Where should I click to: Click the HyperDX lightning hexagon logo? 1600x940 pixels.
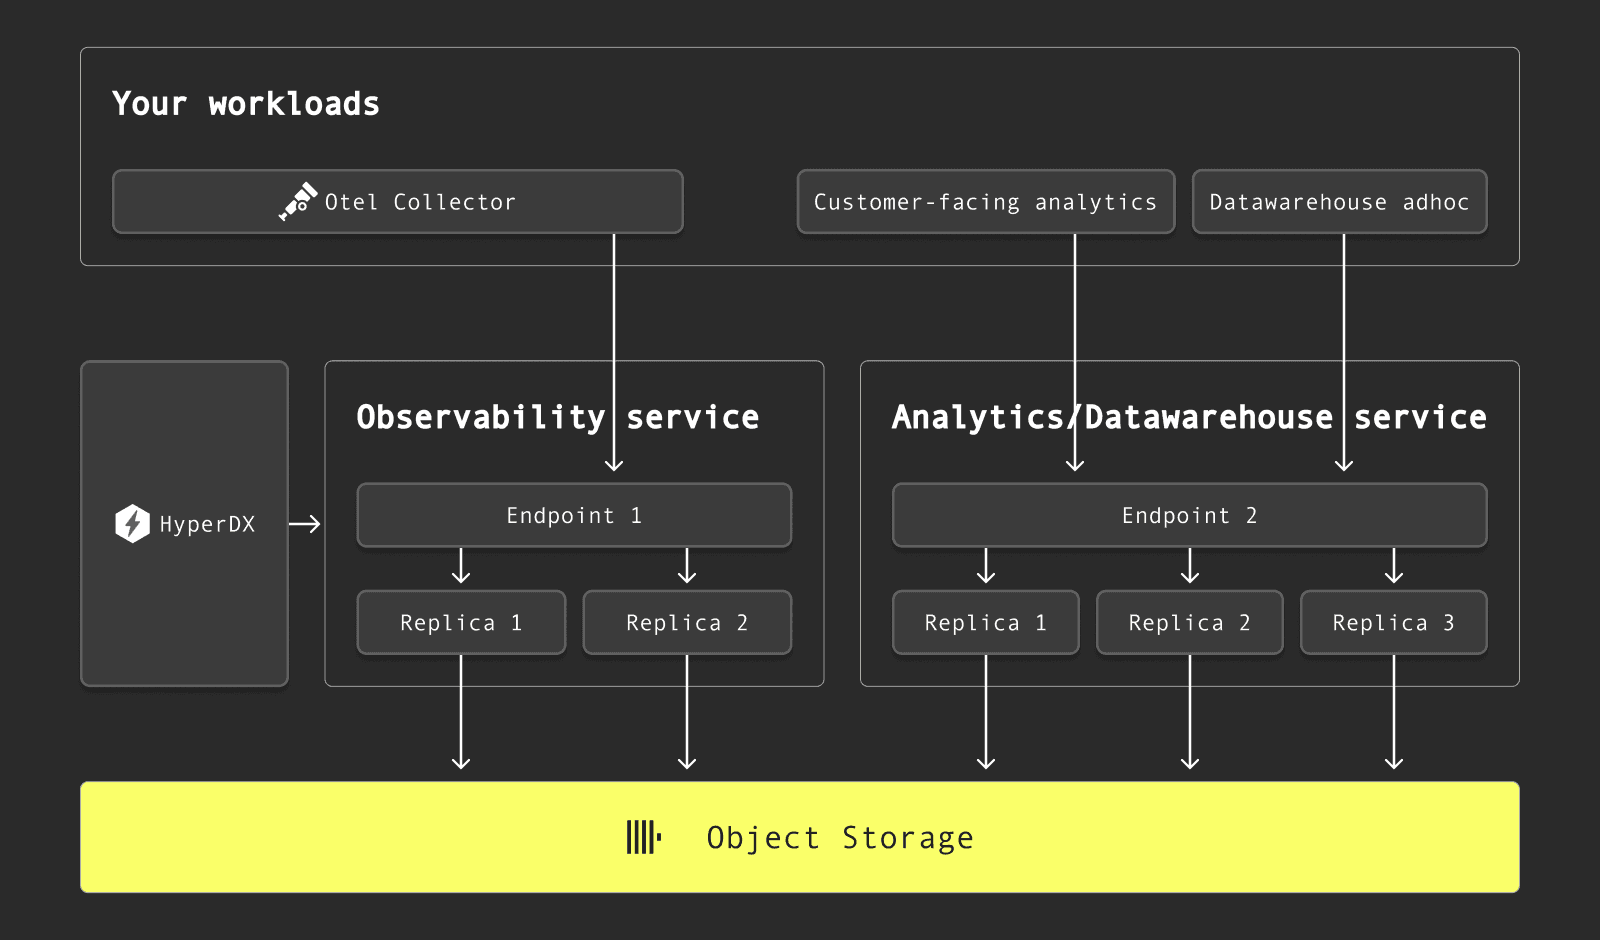point(132,524)
